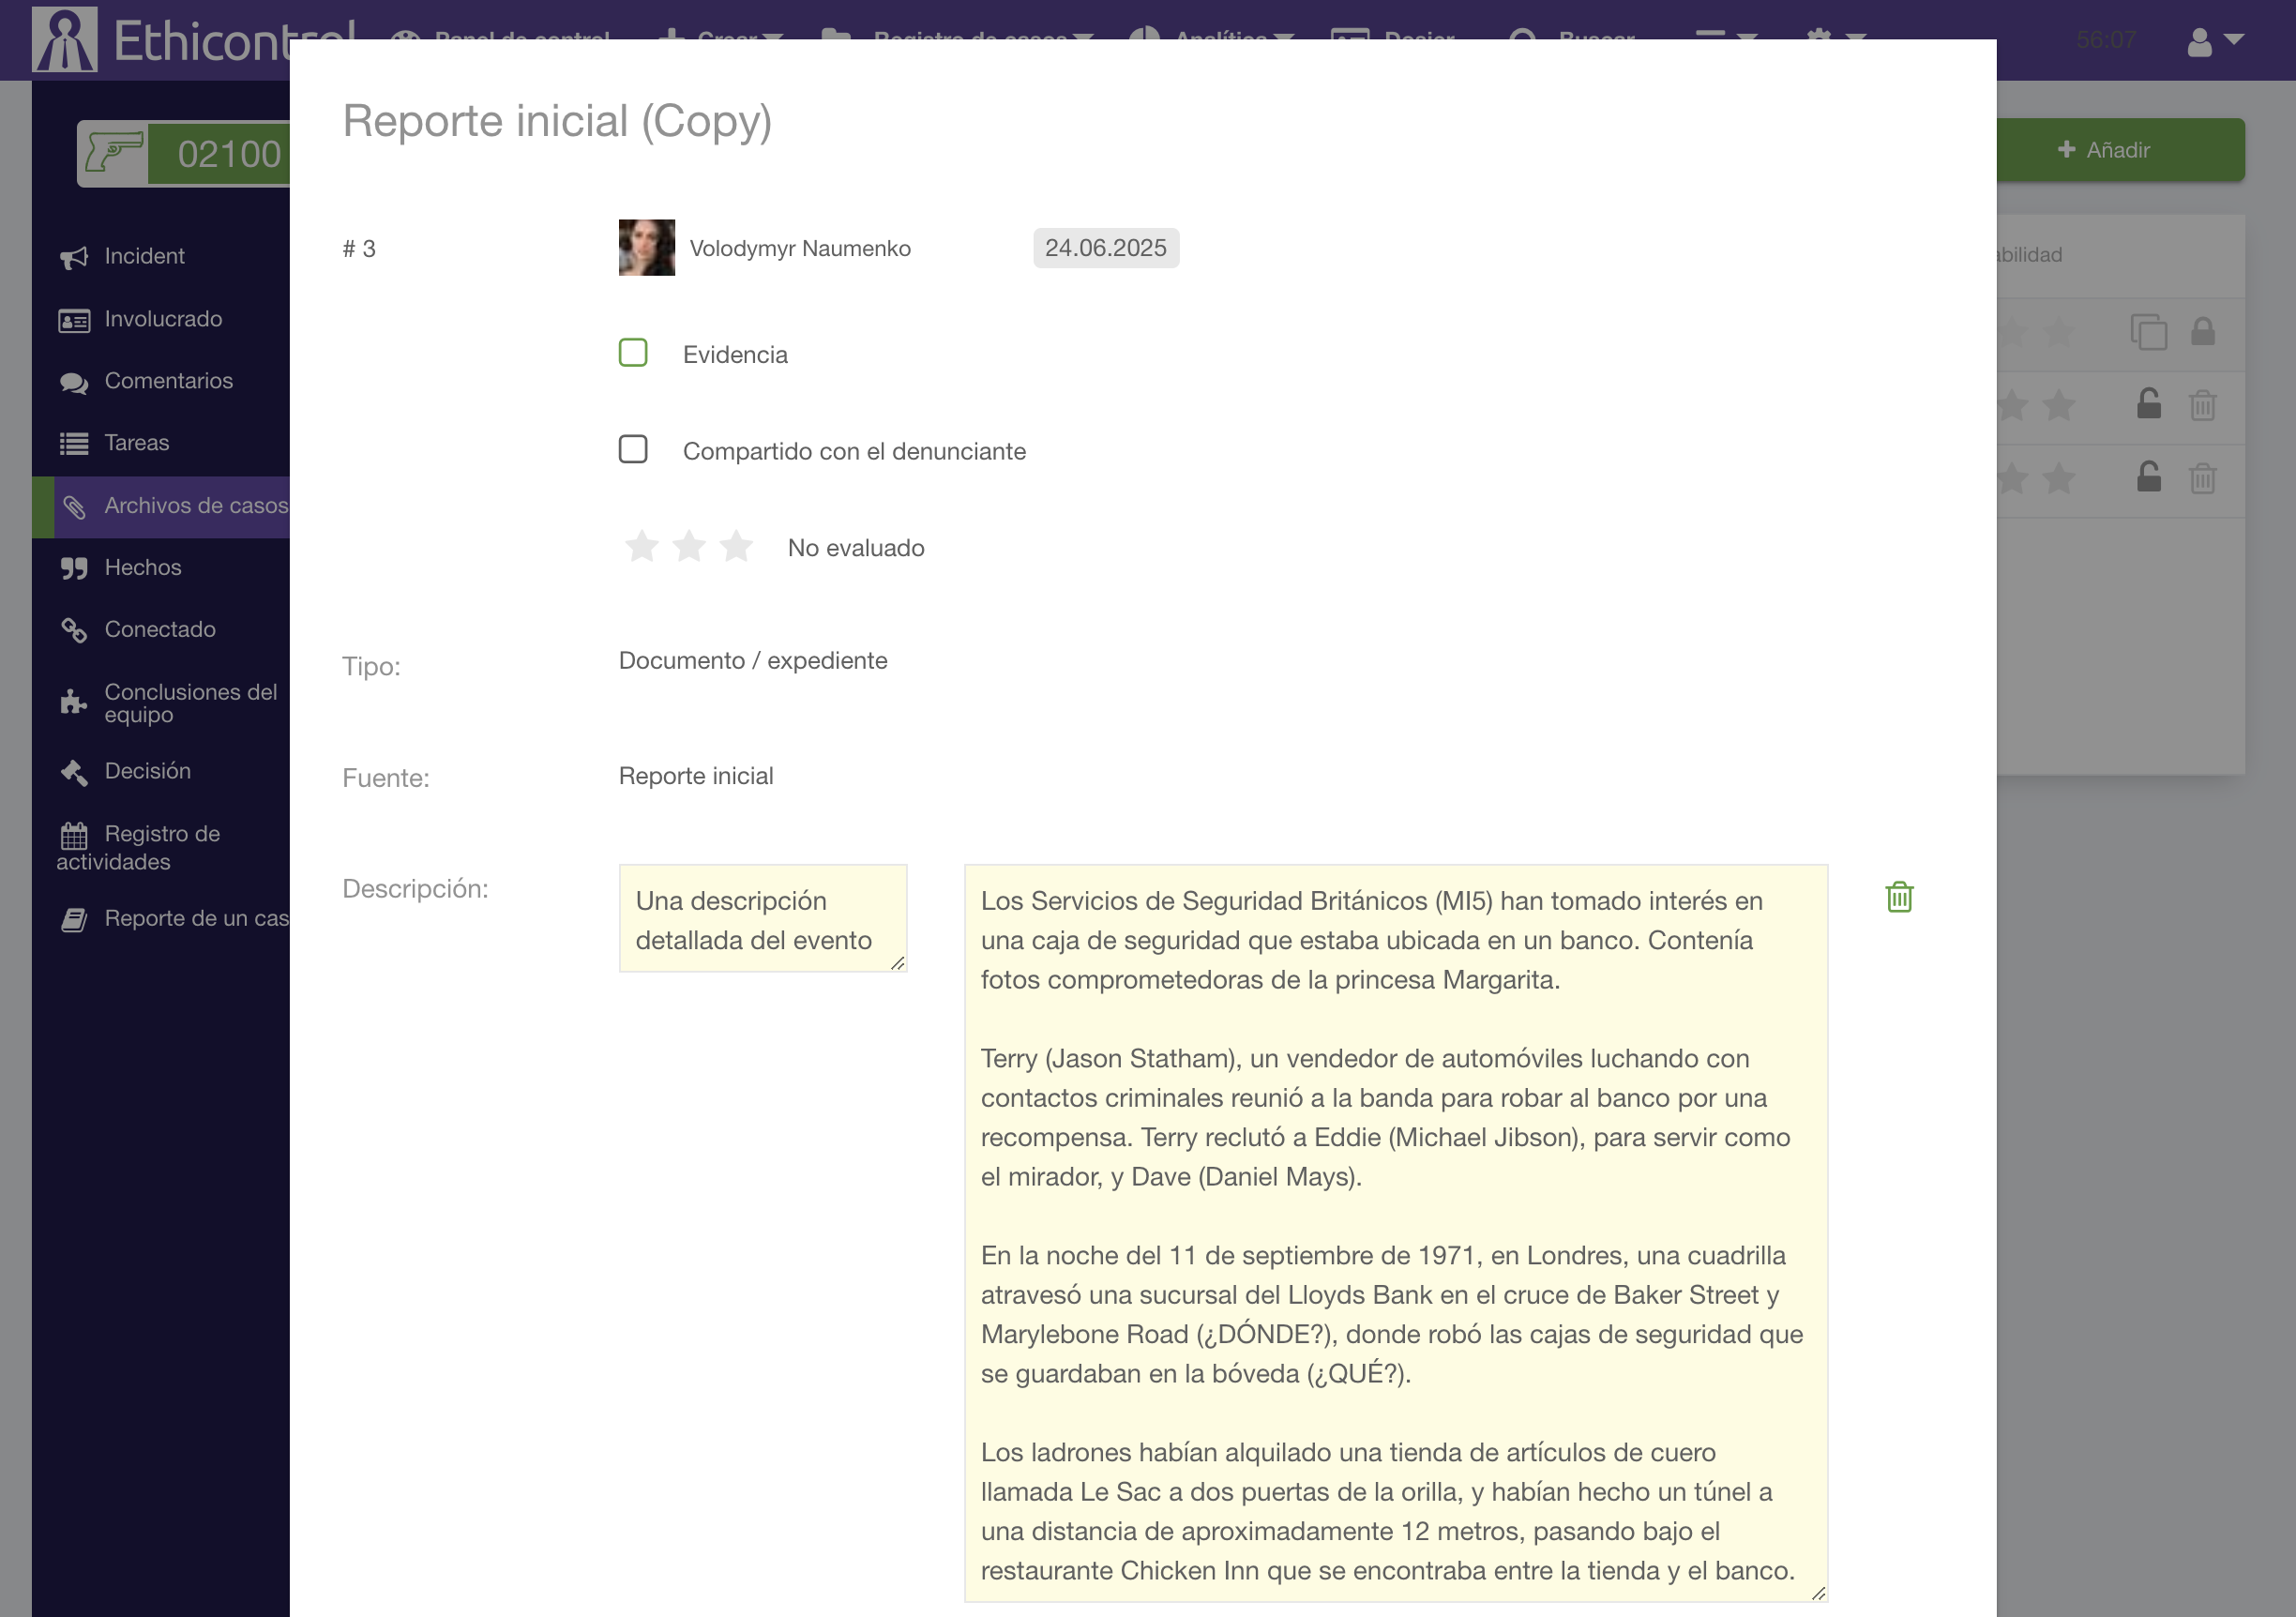The image size is (2296, 1617).
Task: Click the open padlock in second row
Action: point(2148,405)
